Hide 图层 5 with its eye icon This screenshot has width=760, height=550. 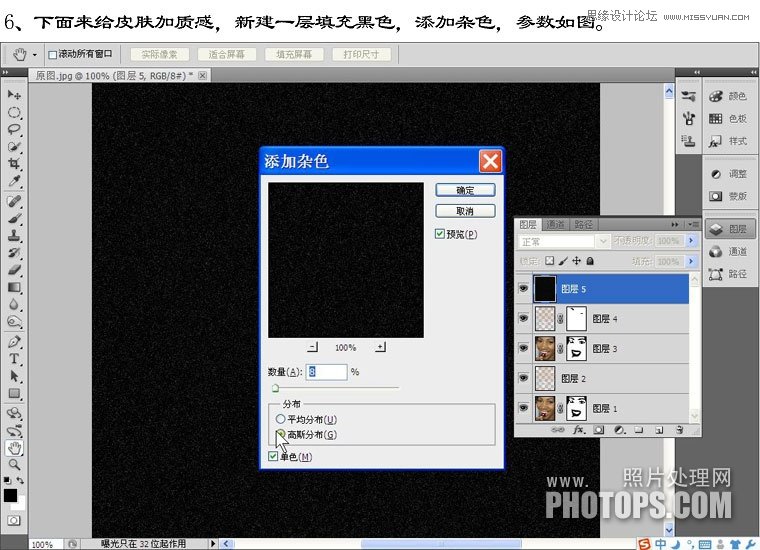(523, 289)
